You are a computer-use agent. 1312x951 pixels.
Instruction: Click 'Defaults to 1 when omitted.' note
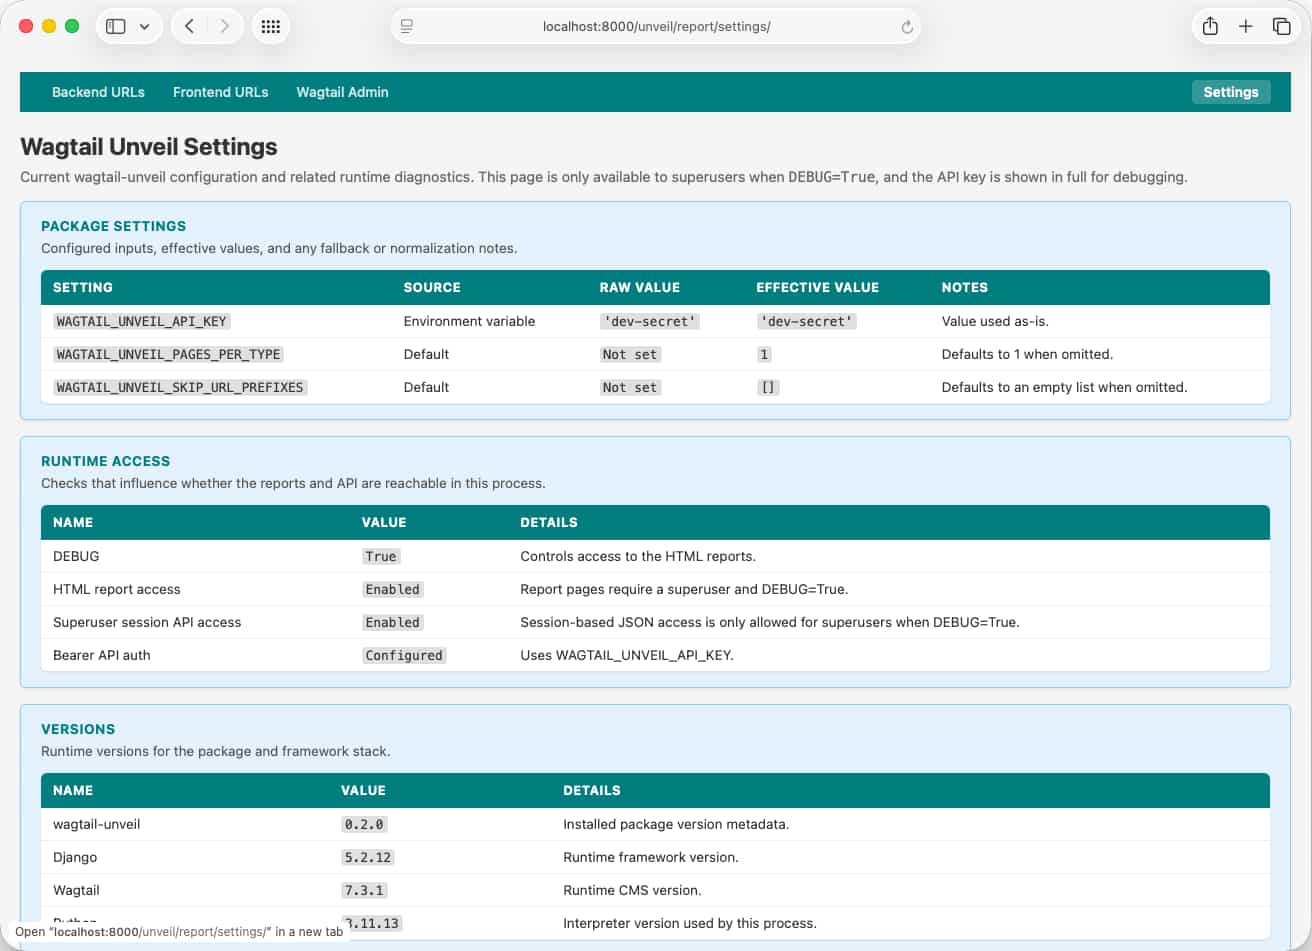tap(1027, 354)
